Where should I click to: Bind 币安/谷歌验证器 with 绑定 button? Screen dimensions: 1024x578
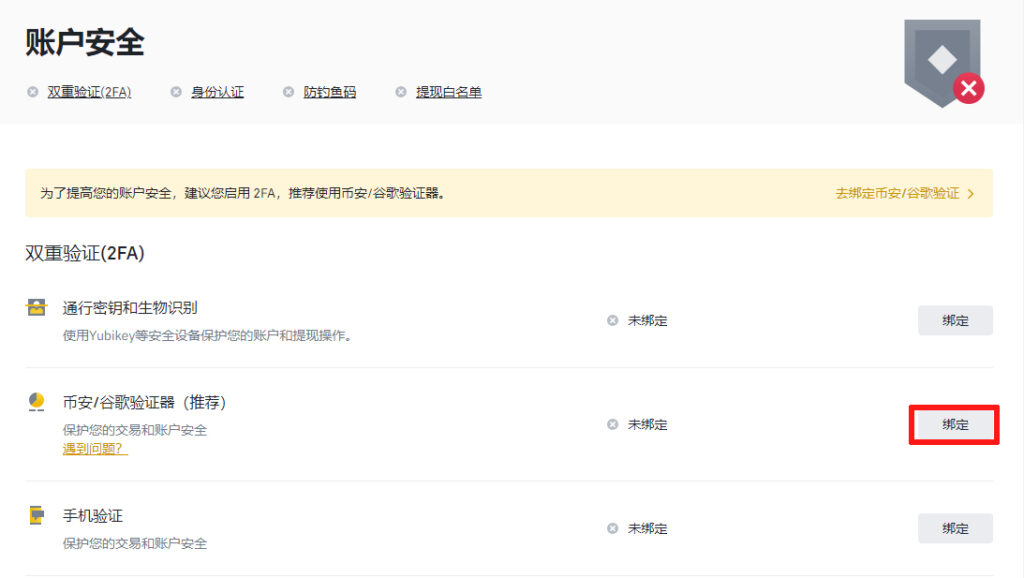pyautogui.click(x=955, y=425)
